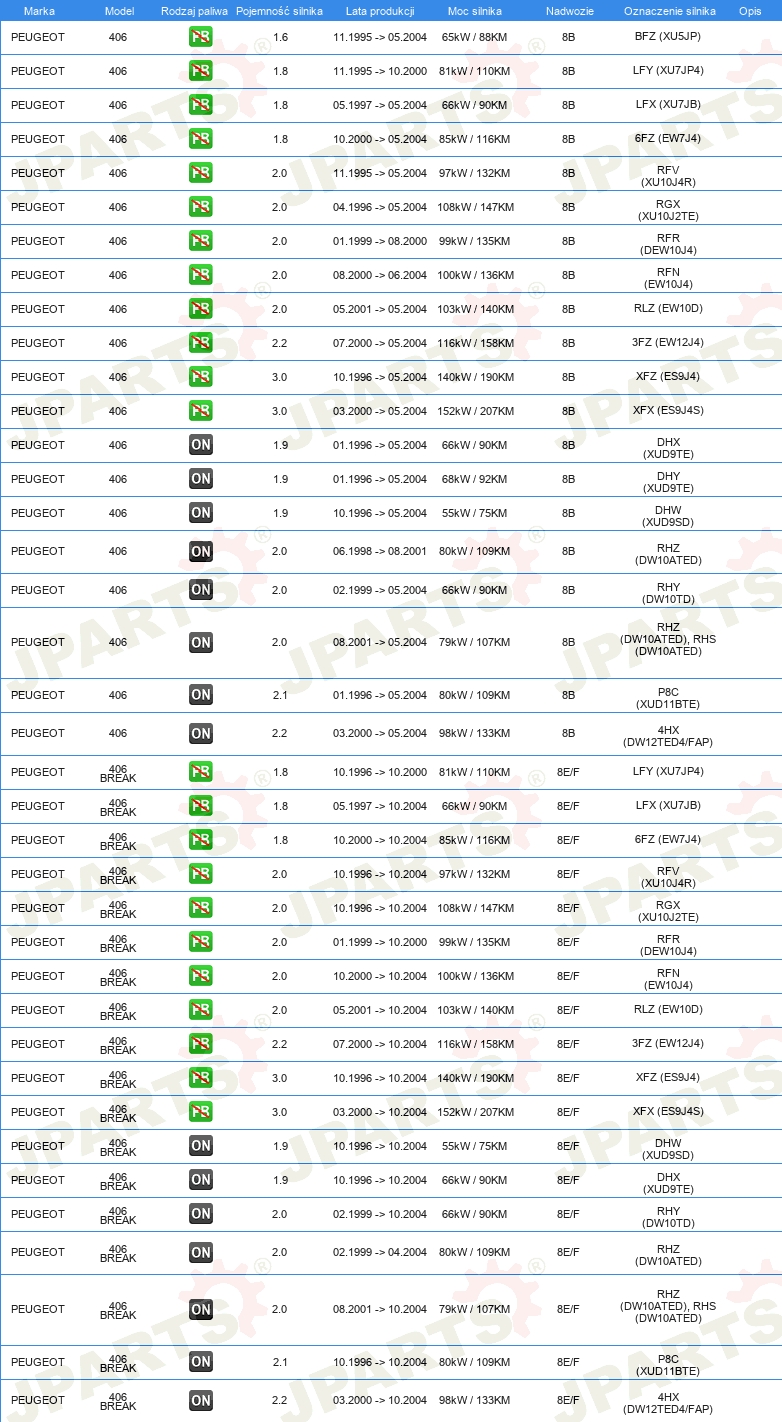Click the petrol icon for the 406 BREAK XFZ (ES9J4)

coord(201,1078)
